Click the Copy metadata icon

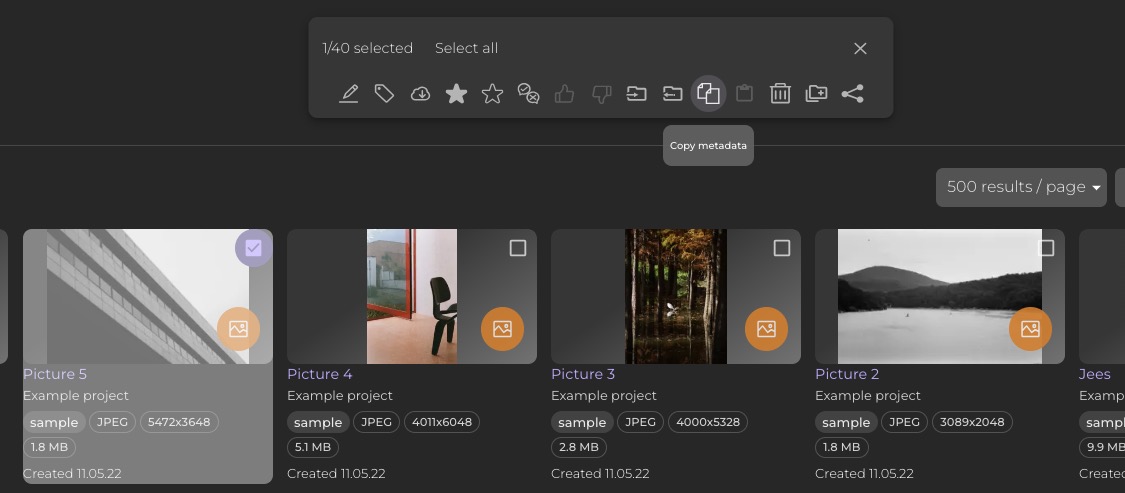coord(708,94)
